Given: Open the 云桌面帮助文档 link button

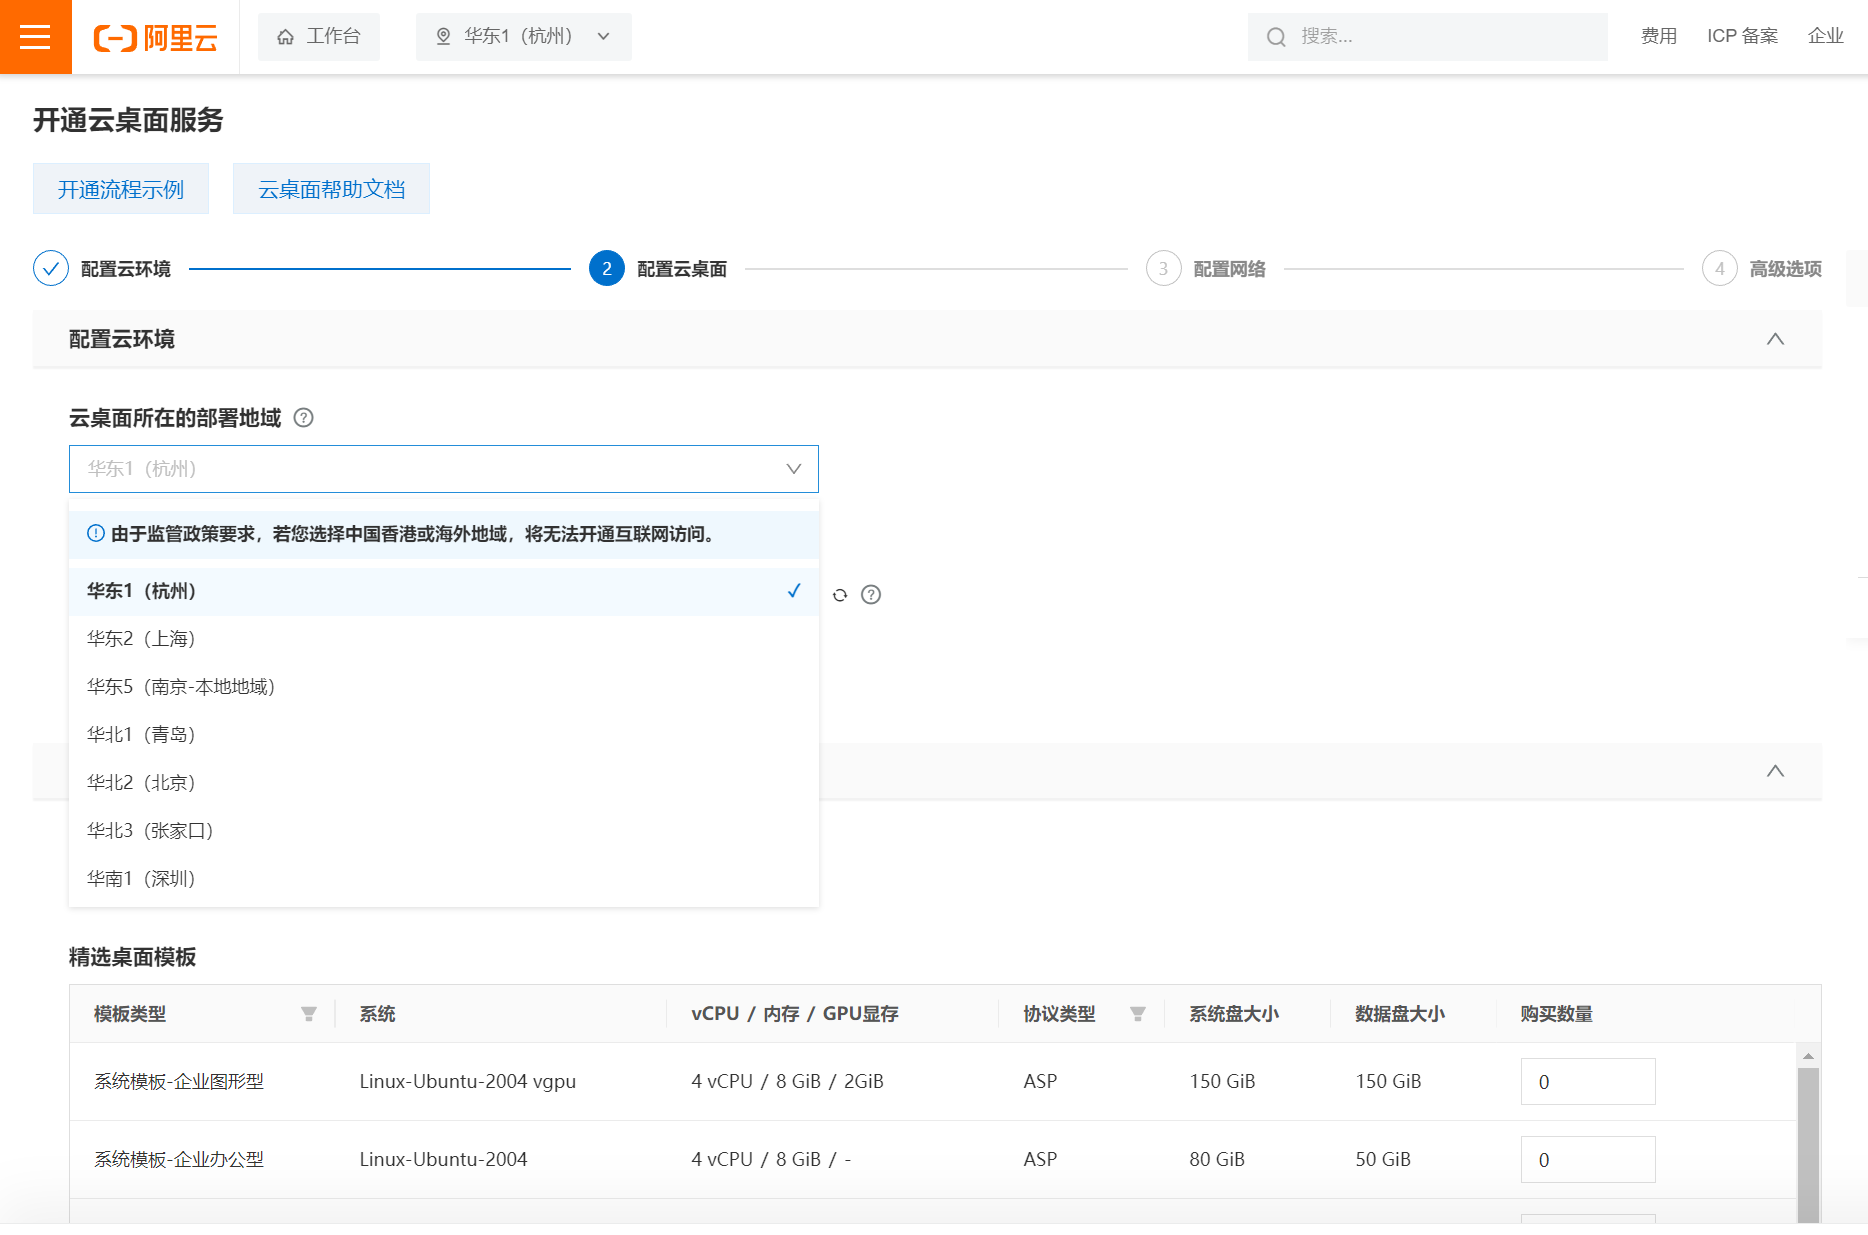Looking at the screenshot, I should [331, 189].
